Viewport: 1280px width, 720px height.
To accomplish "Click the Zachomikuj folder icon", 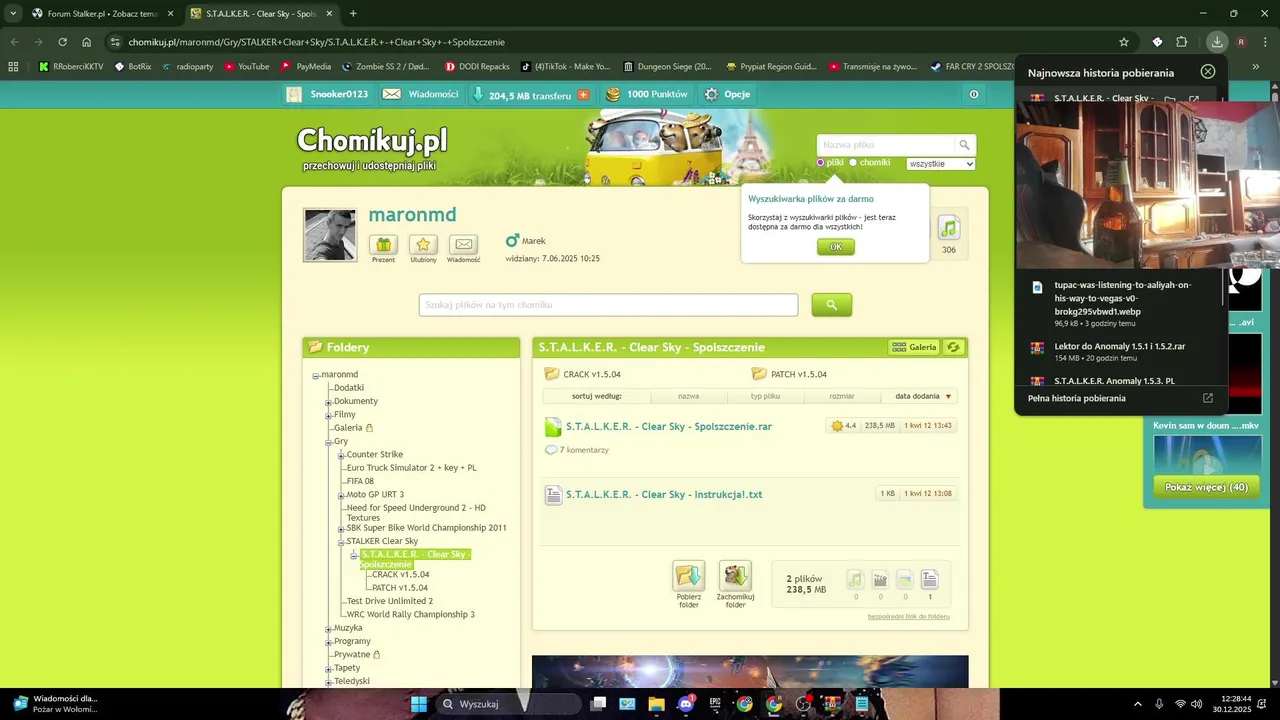I will point(735,576).
